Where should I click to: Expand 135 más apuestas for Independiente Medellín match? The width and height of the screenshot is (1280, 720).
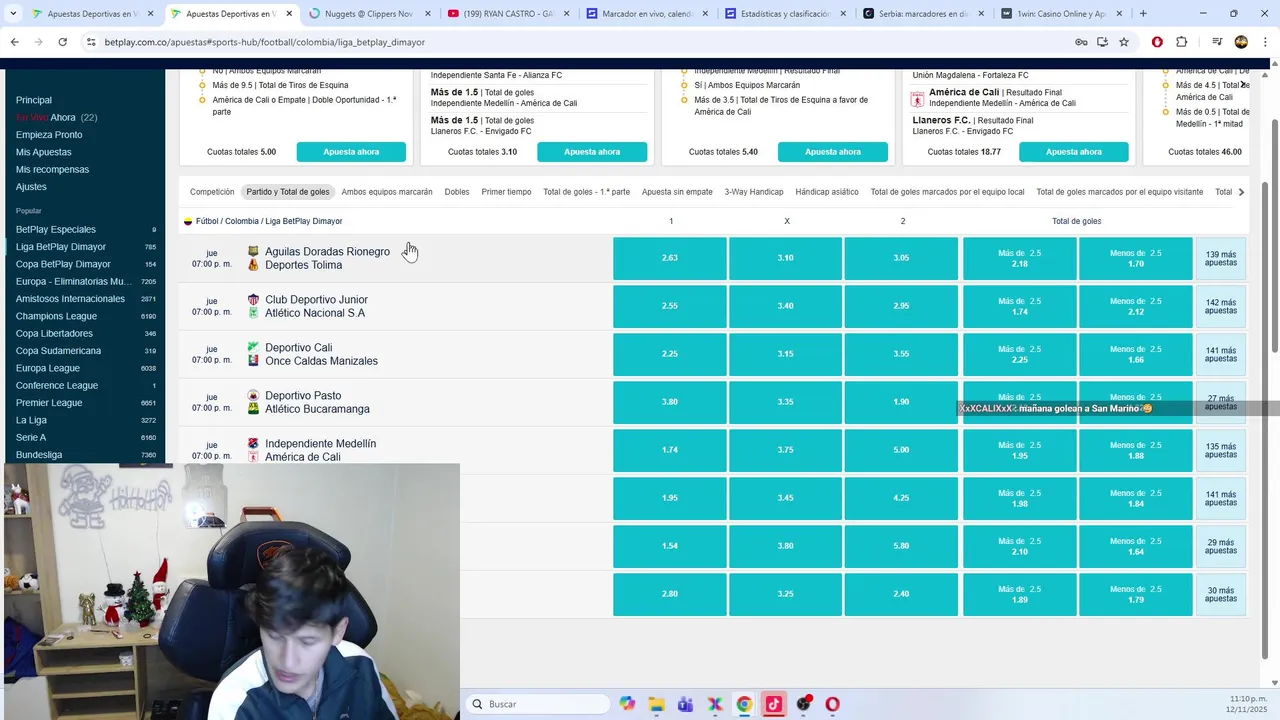[x=1221, y=450]
